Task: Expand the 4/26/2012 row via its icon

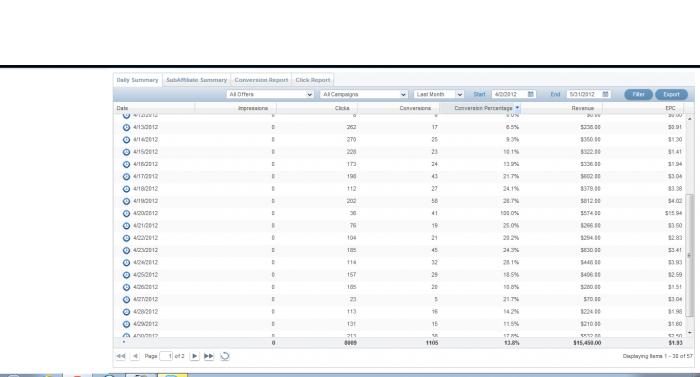Action: pos(126,287)
